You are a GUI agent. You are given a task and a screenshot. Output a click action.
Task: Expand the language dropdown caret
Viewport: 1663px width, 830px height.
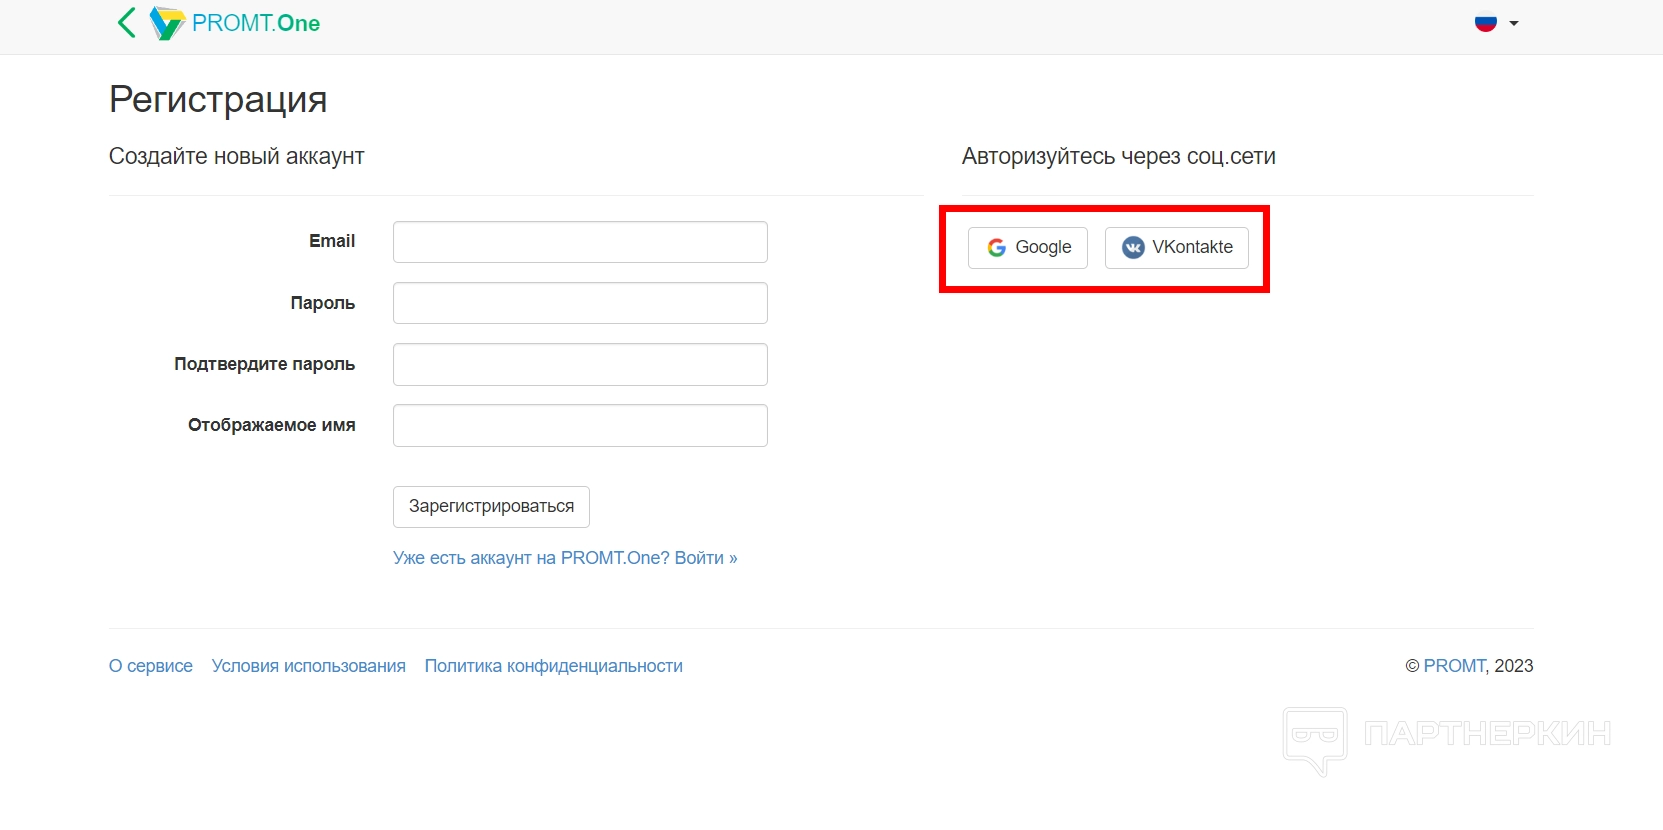[1514, 23]
